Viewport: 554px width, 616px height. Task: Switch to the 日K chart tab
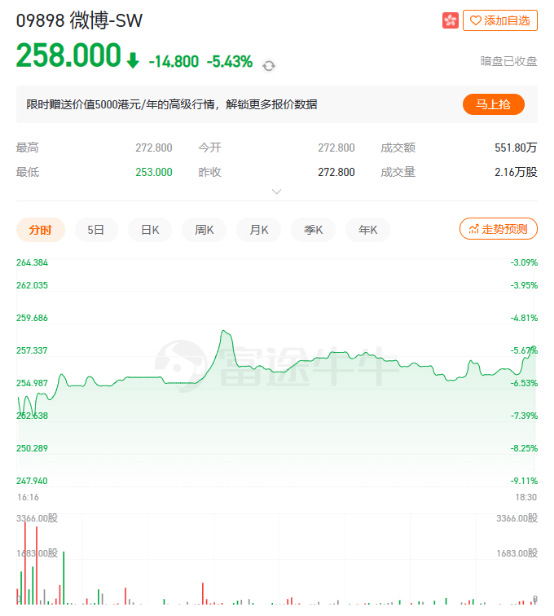[150, 230]
